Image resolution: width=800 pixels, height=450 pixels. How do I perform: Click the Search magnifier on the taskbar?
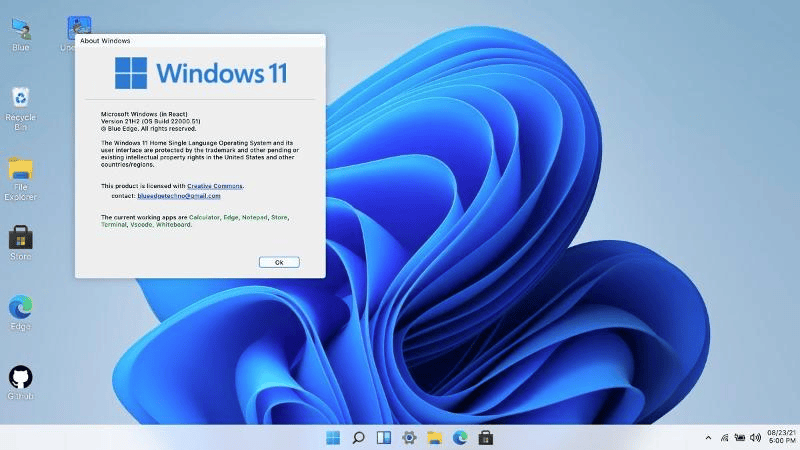(x=358, y=438)
